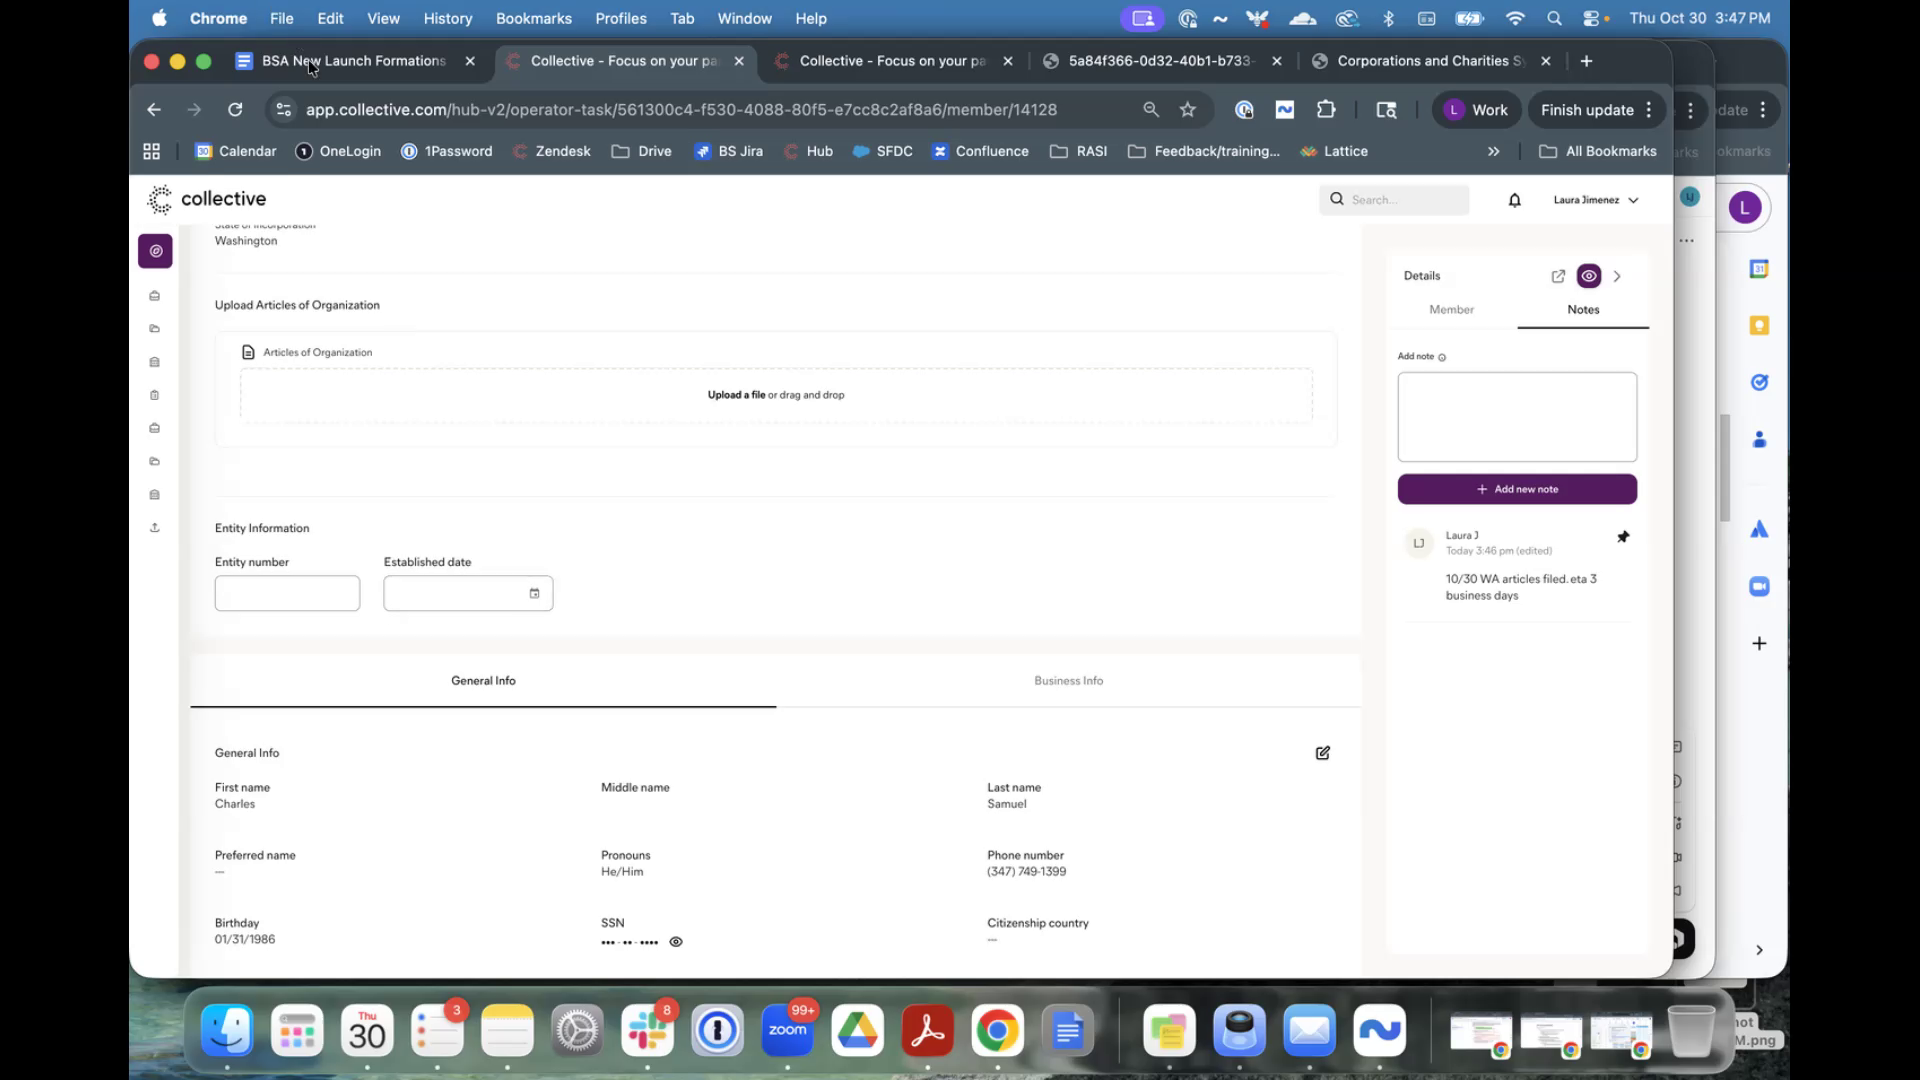Click the pin icon on Laura's note
1920x1080 pixels.
1623,537
